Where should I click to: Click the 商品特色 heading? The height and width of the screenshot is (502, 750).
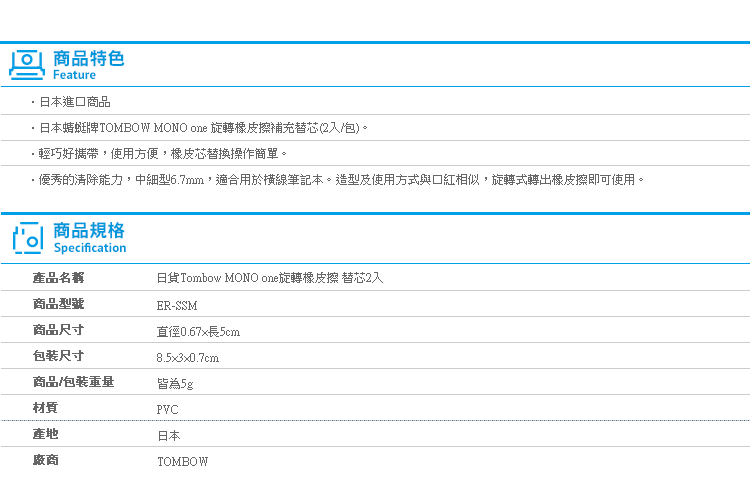(88, 58)
